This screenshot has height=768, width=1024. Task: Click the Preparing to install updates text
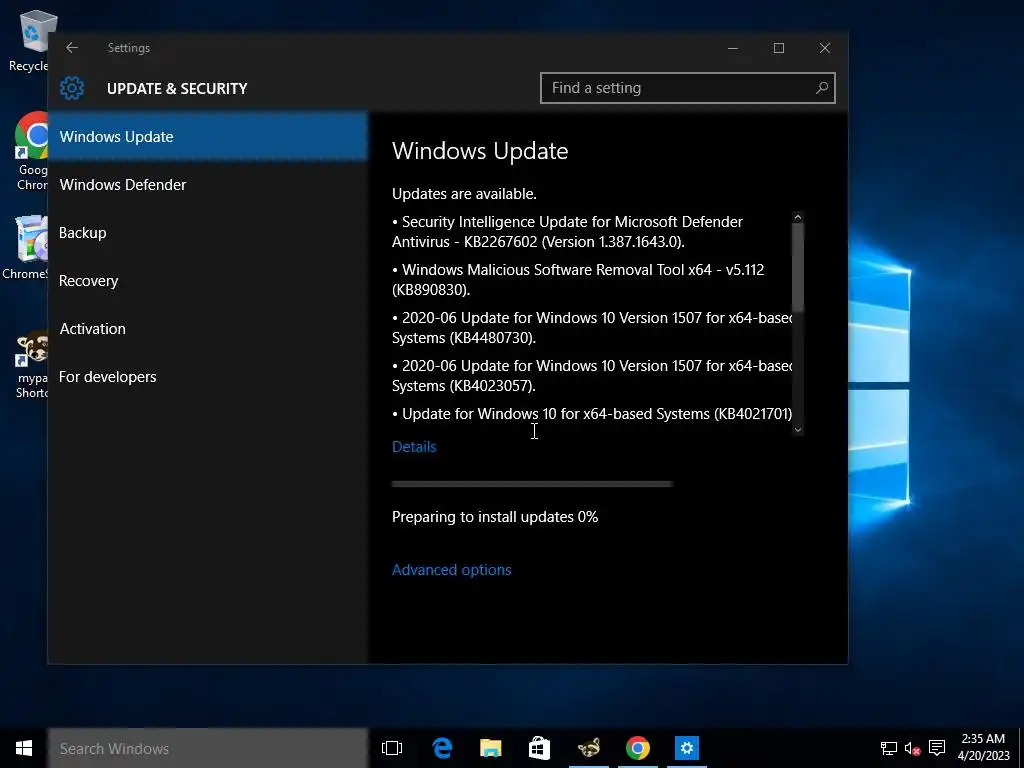pos(495,517)
